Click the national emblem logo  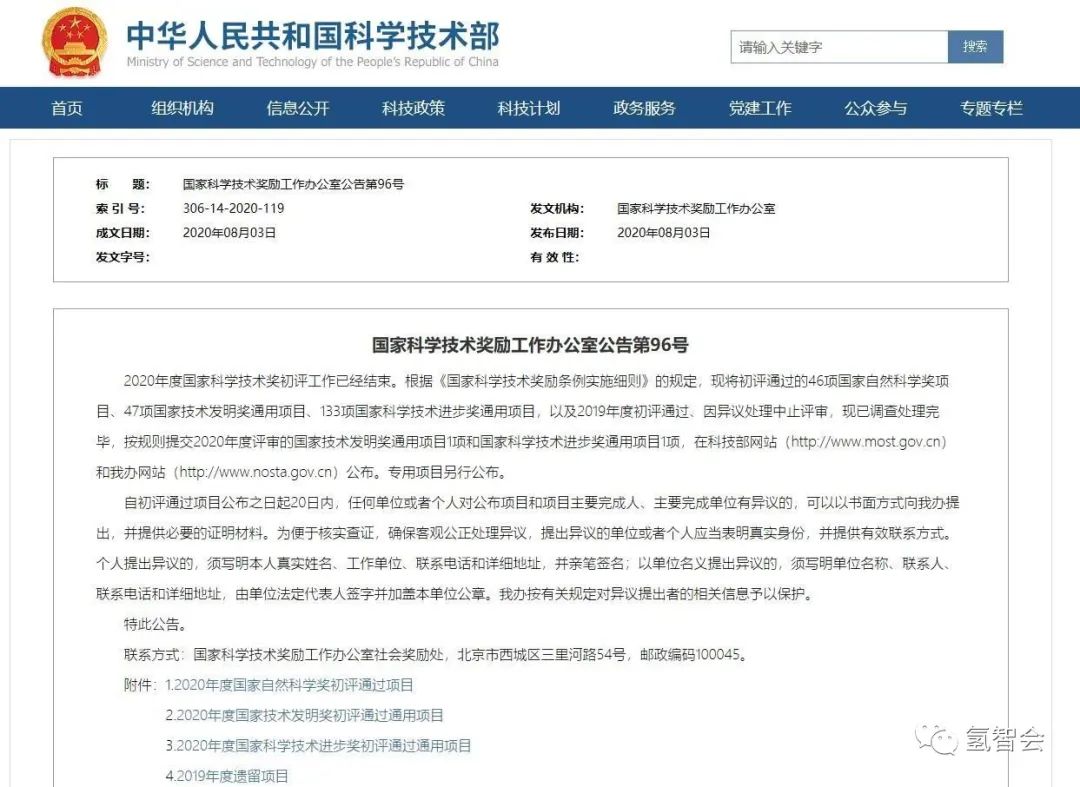(x=74, y=42)
